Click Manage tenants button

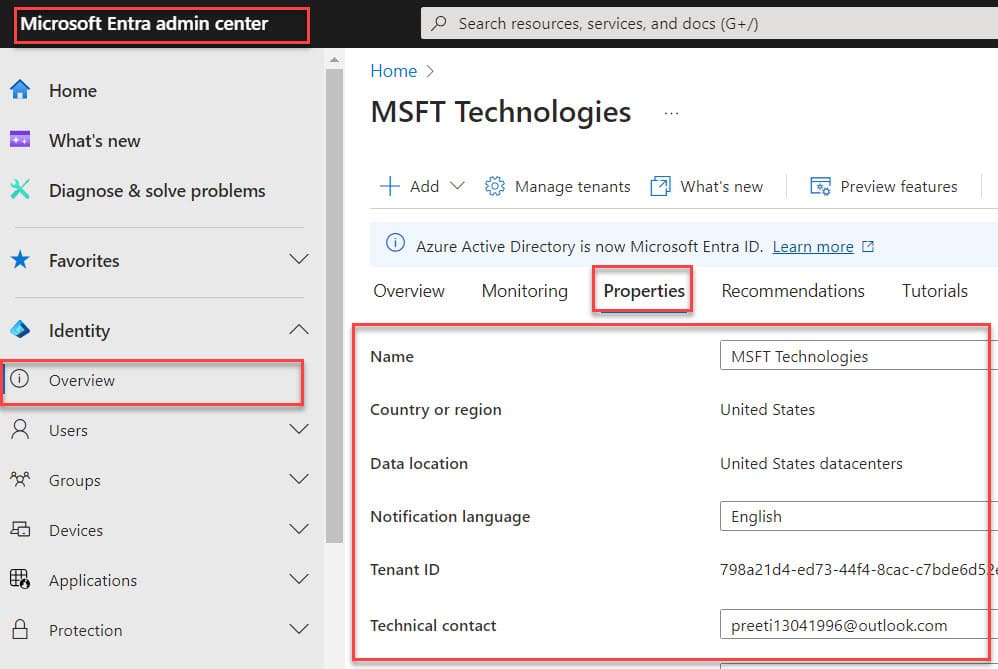pyautogui.click(x=557, y=186)
